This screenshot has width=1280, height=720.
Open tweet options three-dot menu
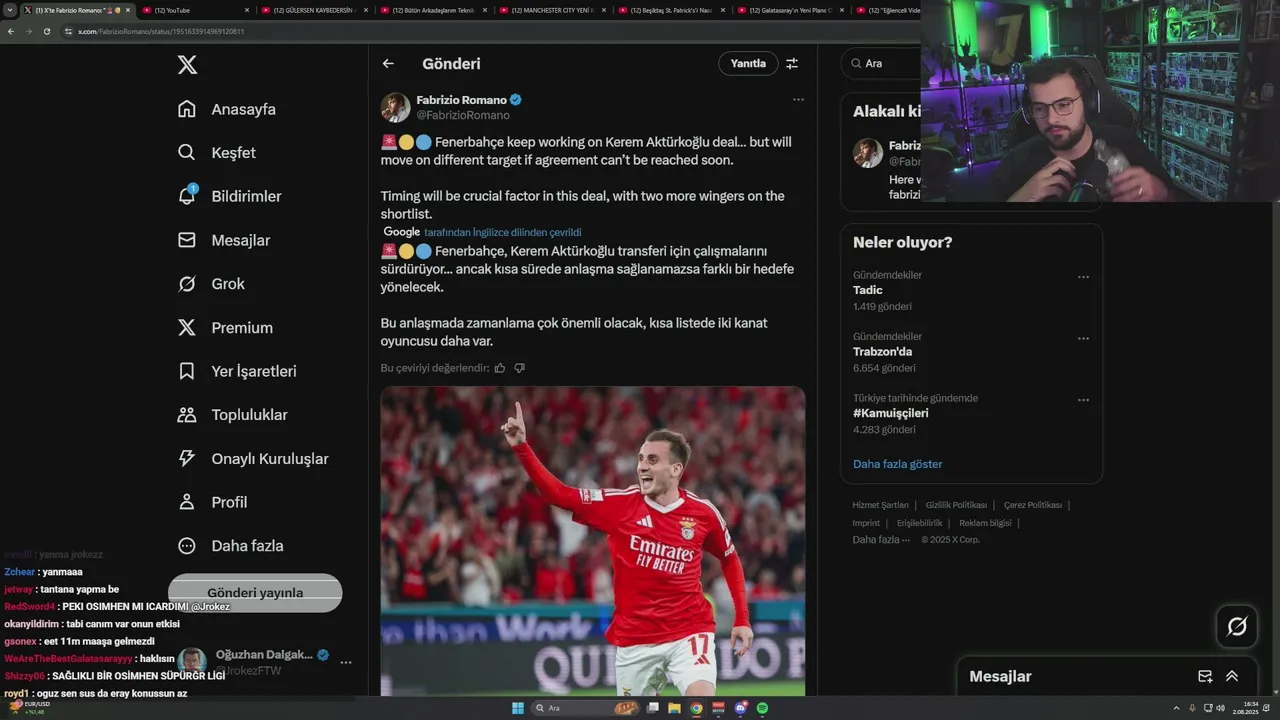point(798,99)
